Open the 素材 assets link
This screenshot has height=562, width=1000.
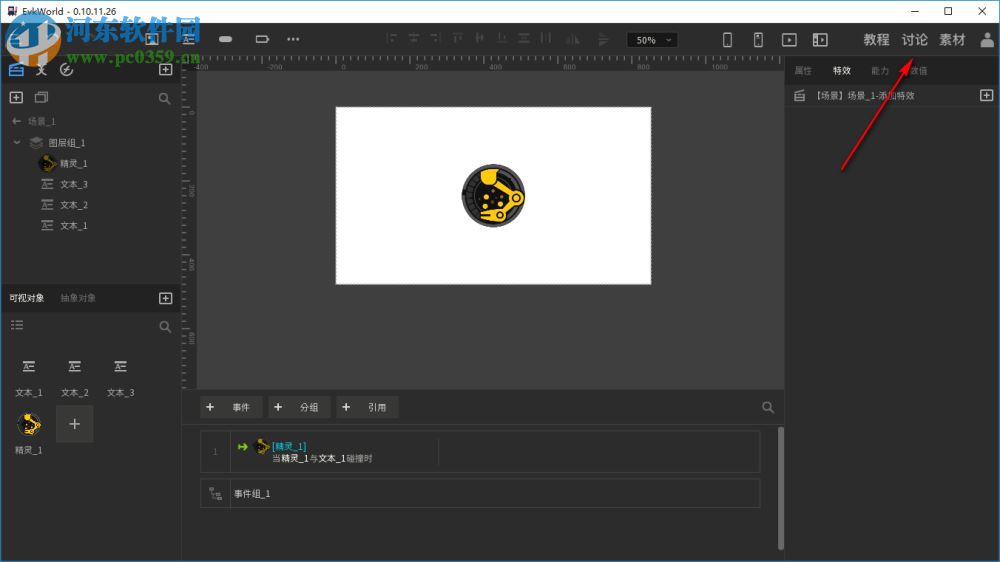[x=952, y=40]
